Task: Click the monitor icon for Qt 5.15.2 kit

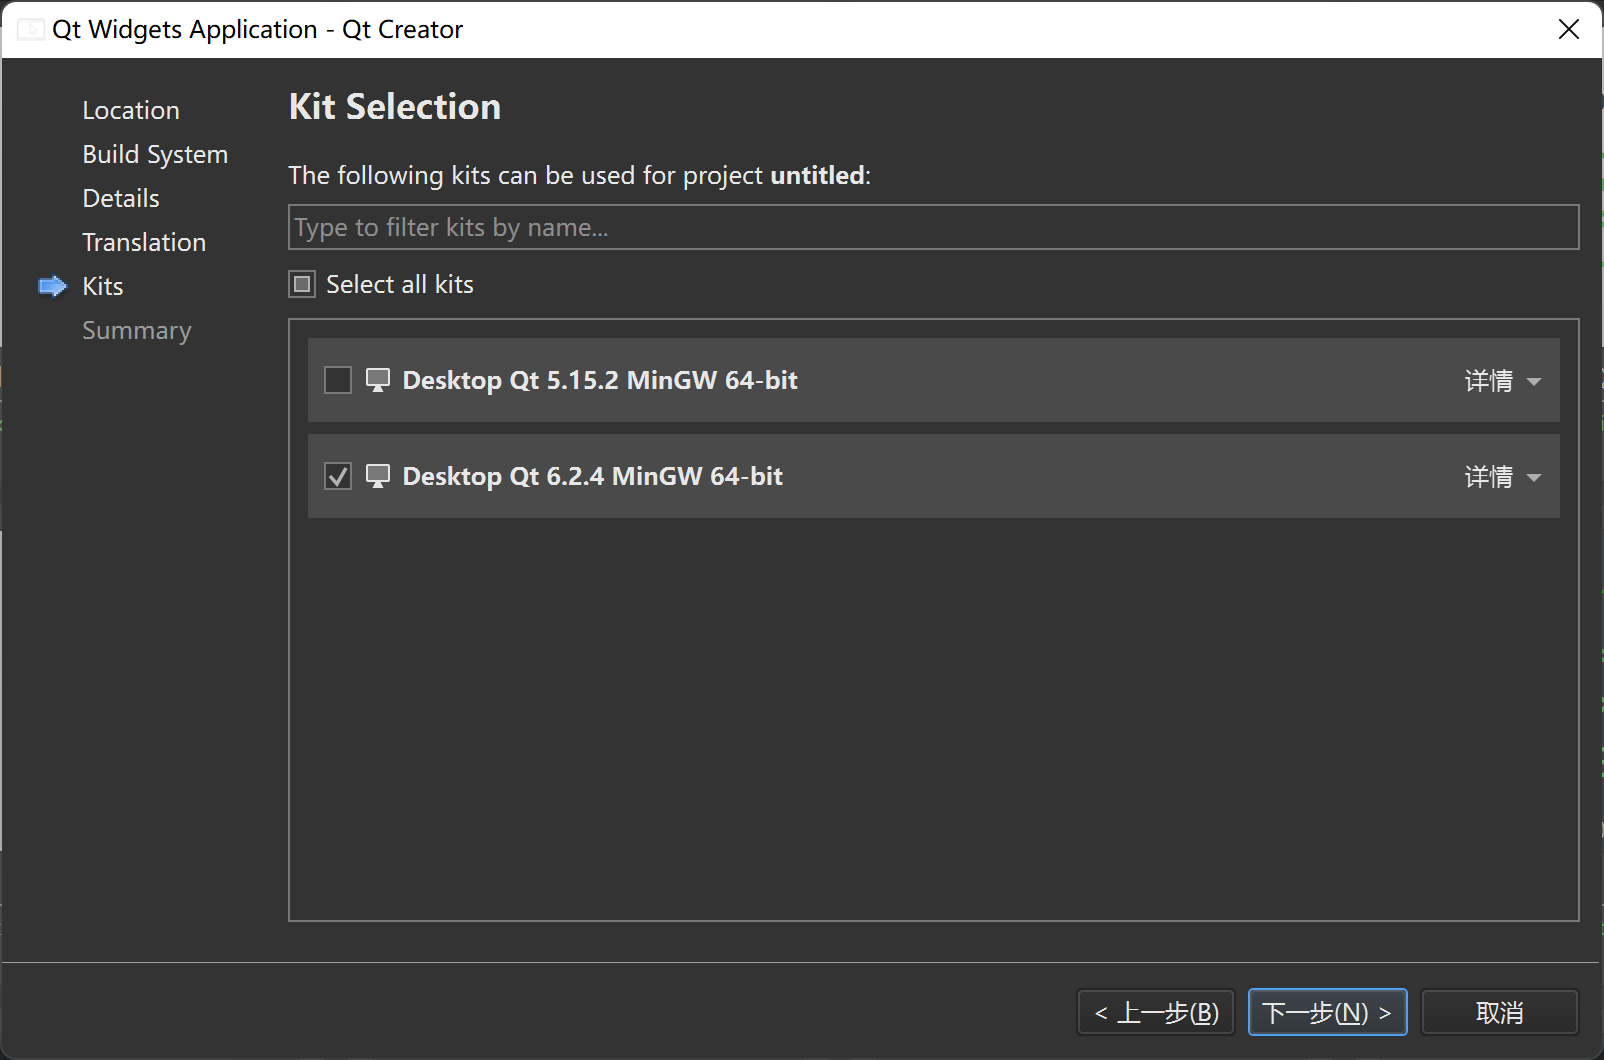Action: (x=377, y=380)
